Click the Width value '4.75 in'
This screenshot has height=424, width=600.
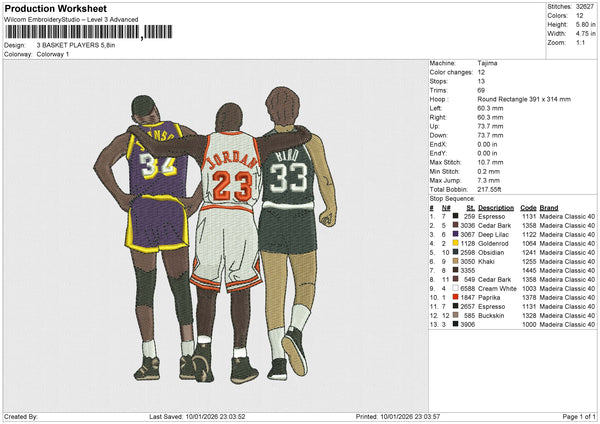click(585, 34)
